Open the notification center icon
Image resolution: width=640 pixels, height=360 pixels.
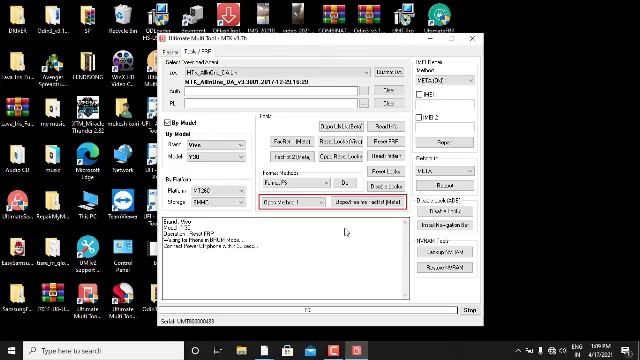(624, 351)
